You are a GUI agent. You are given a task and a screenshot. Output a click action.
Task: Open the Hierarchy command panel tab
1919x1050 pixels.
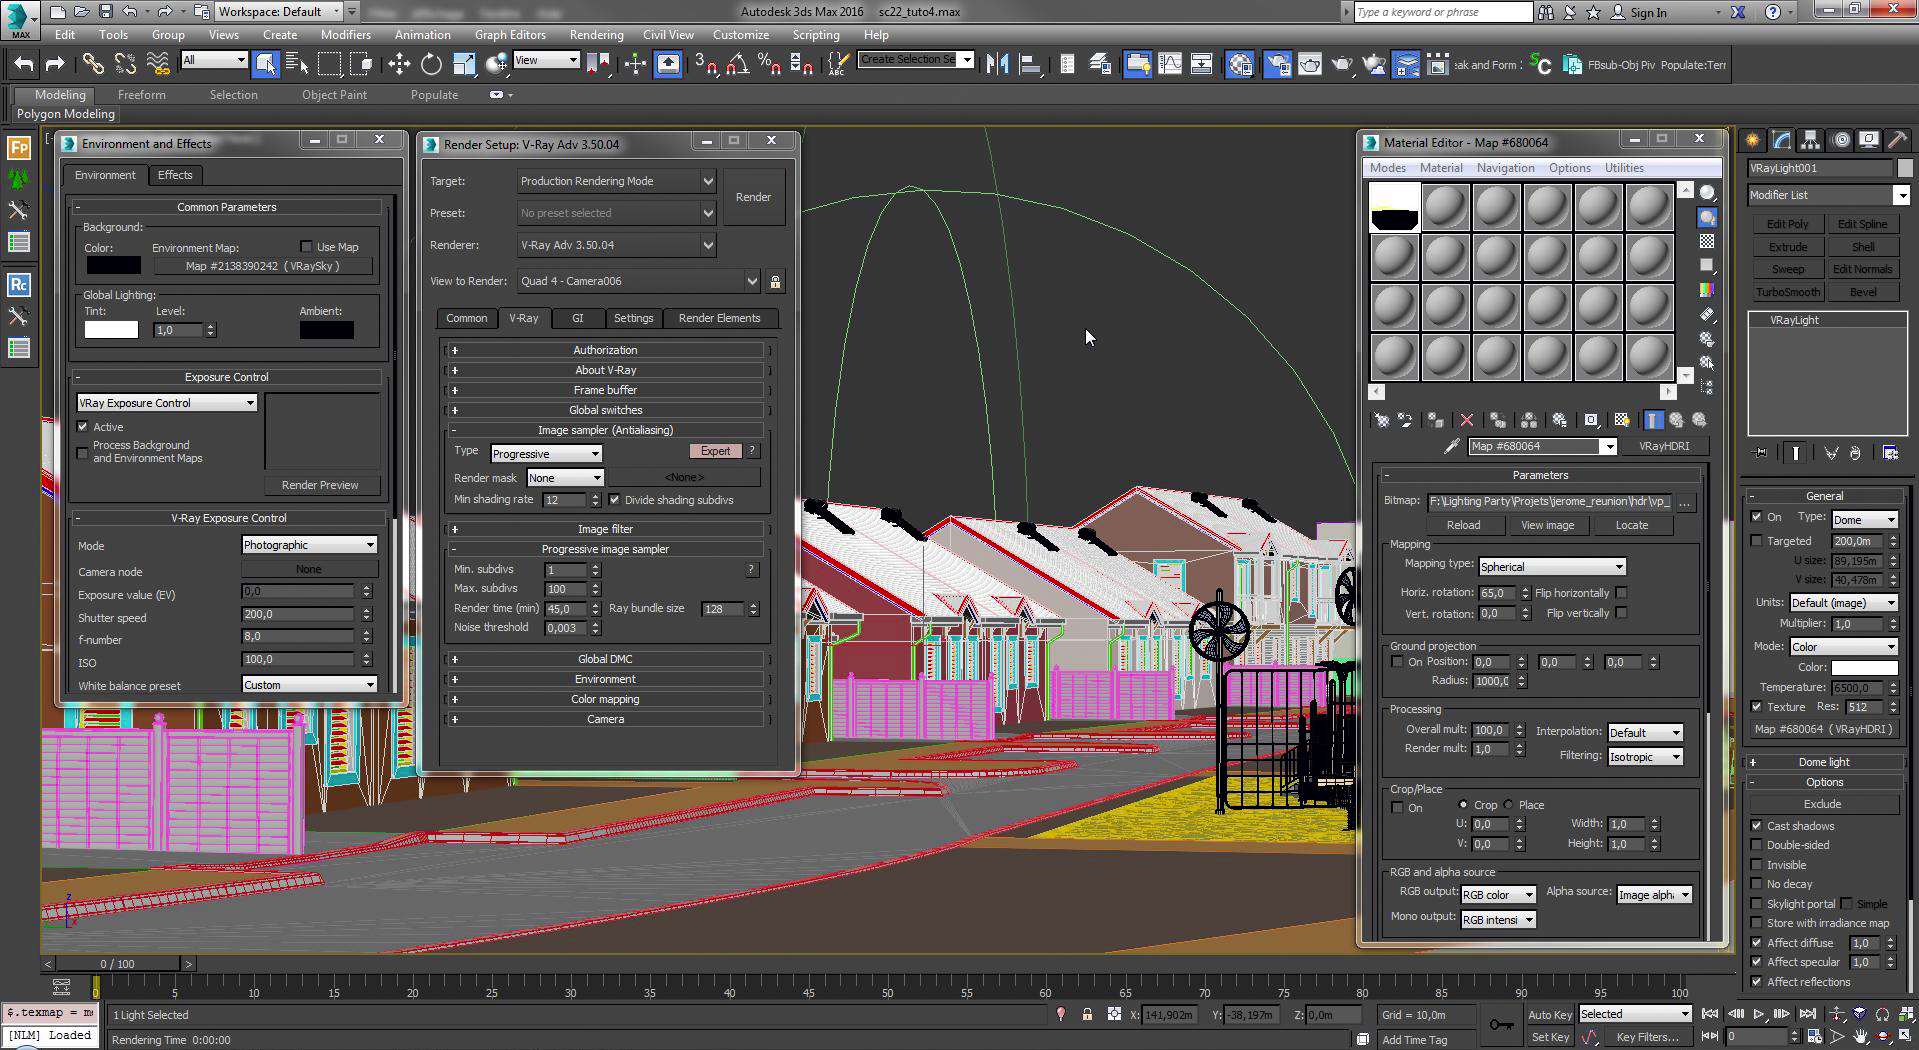pyautogui.click(x=1810, y=141)
